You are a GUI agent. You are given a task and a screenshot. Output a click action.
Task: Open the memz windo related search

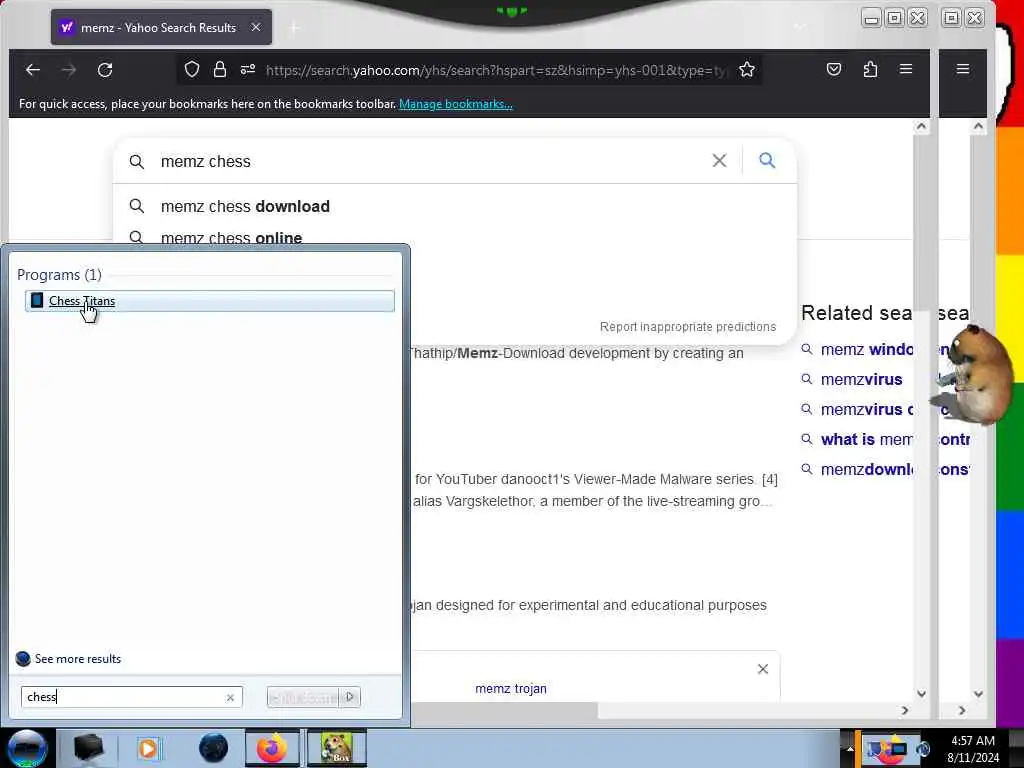coord(866,349)
